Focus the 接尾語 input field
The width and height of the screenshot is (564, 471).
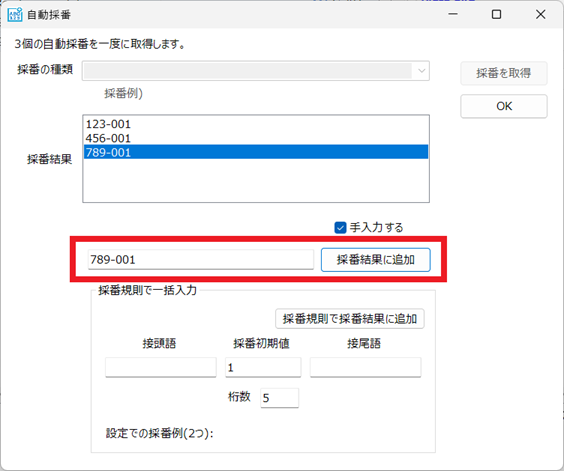(365, 367)
